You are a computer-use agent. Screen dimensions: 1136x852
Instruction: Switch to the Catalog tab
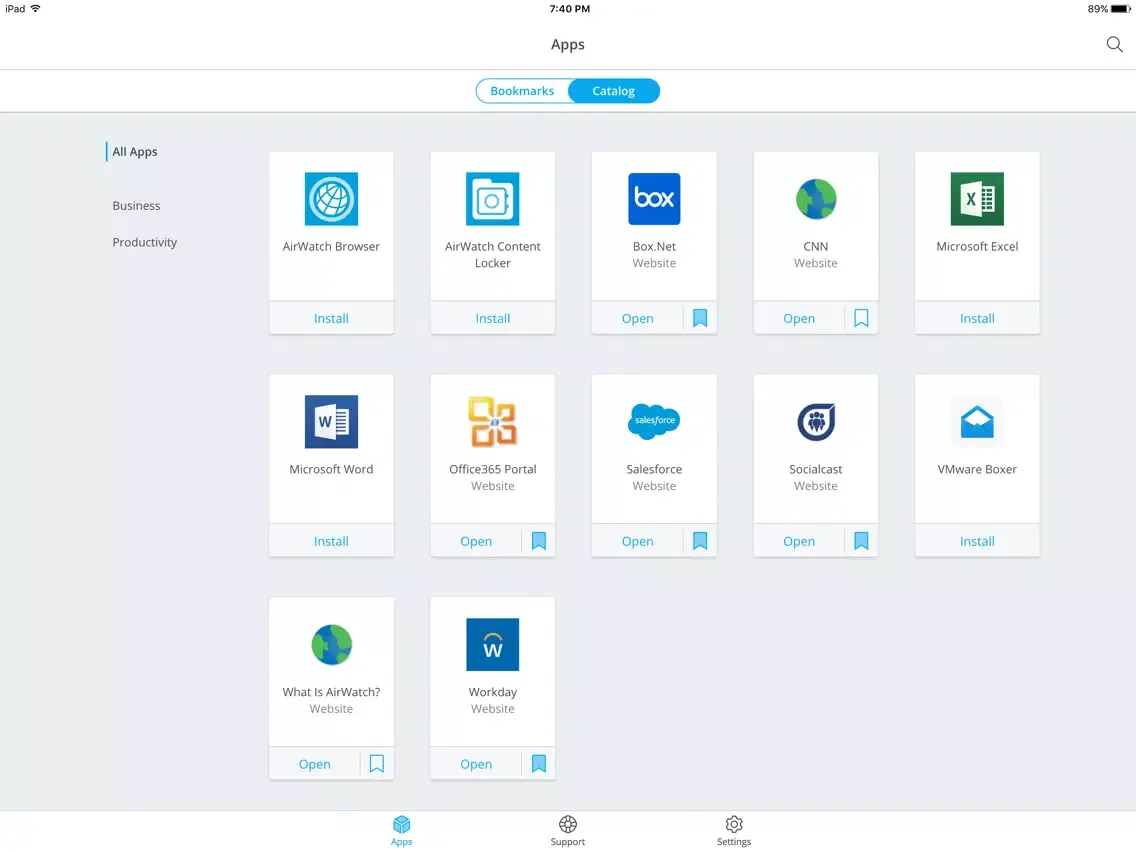pos(614,91)
